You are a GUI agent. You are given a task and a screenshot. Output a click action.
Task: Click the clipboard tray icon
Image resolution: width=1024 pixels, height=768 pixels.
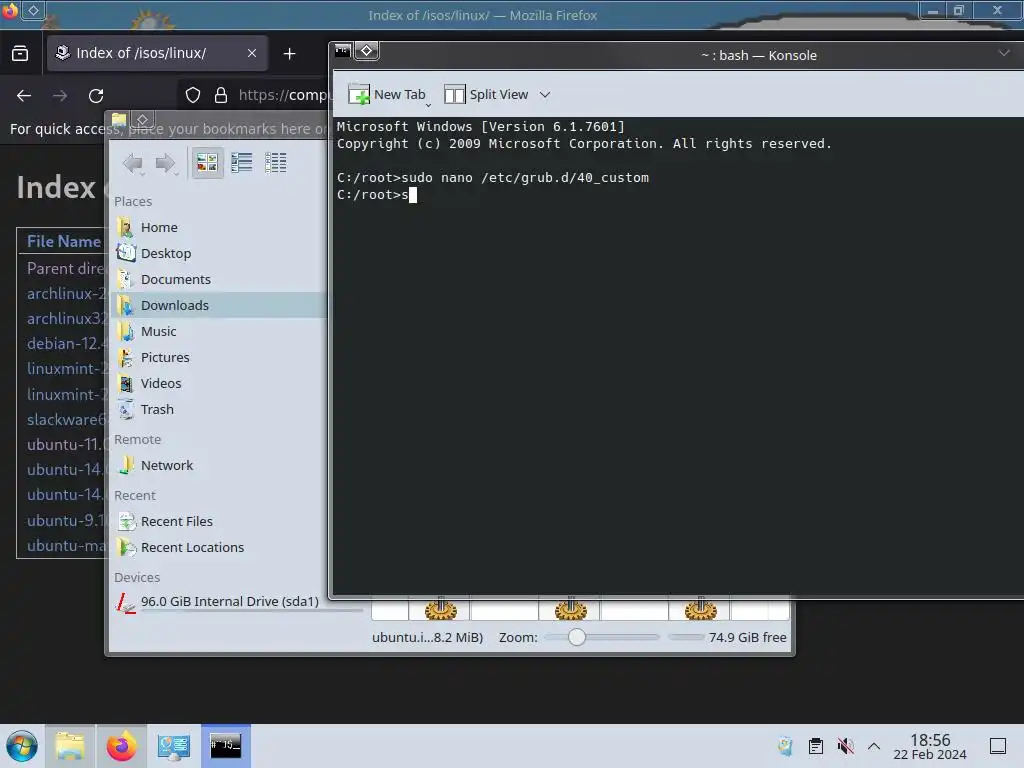[x=816, y=746]
